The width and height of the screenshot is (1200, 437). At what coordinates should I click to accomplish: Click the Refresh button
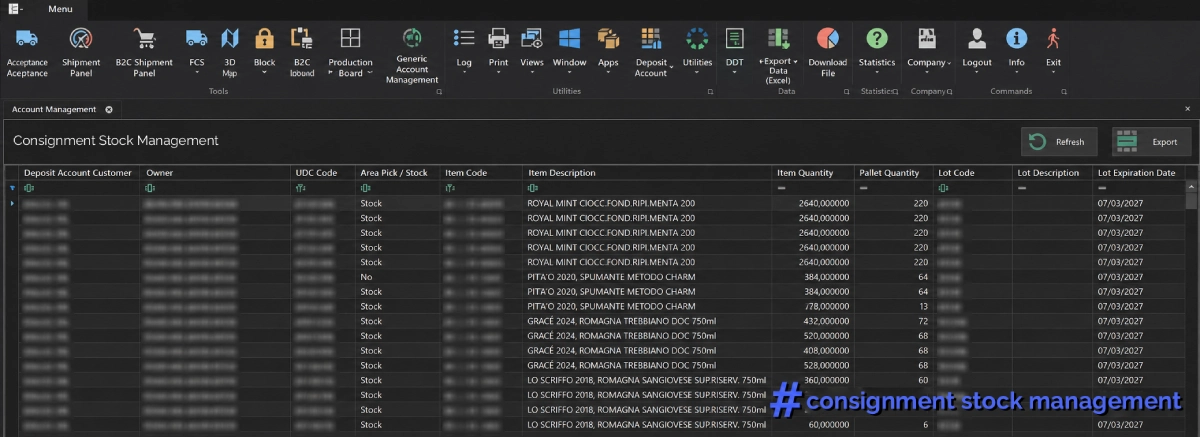[1058, 142]
